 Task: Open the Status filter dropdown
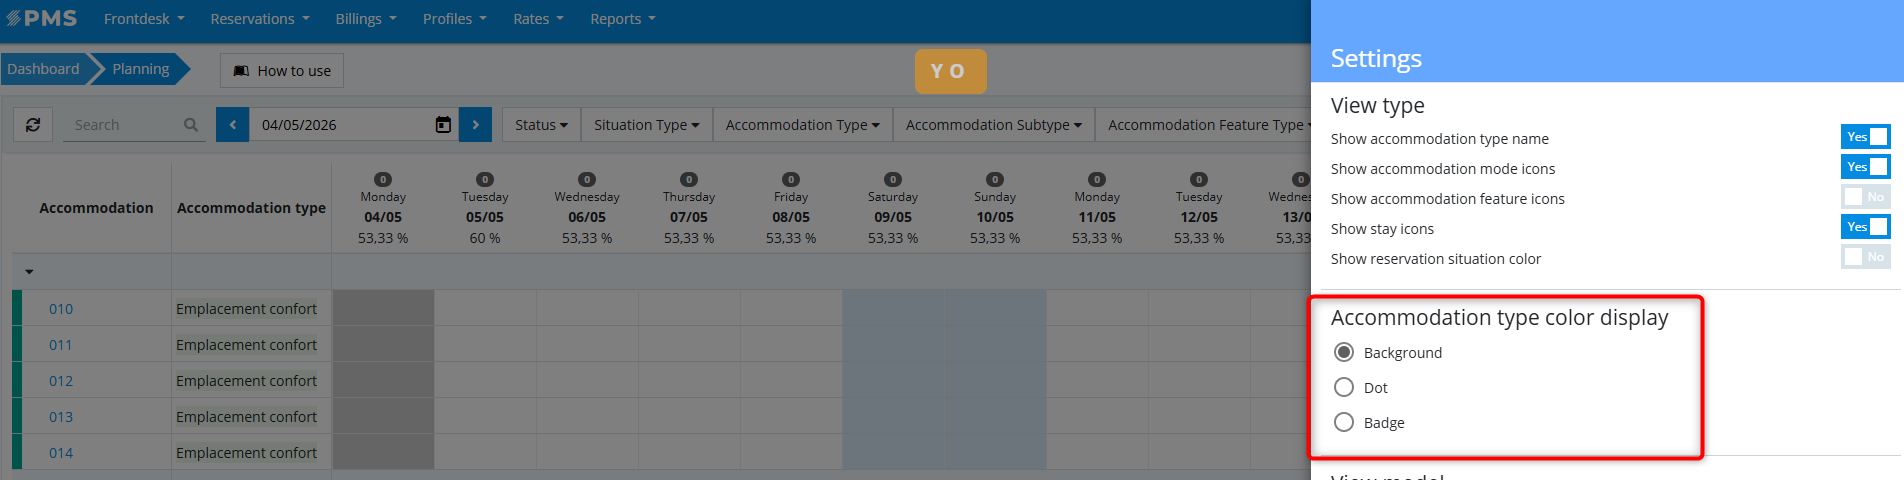pos(541,125)
